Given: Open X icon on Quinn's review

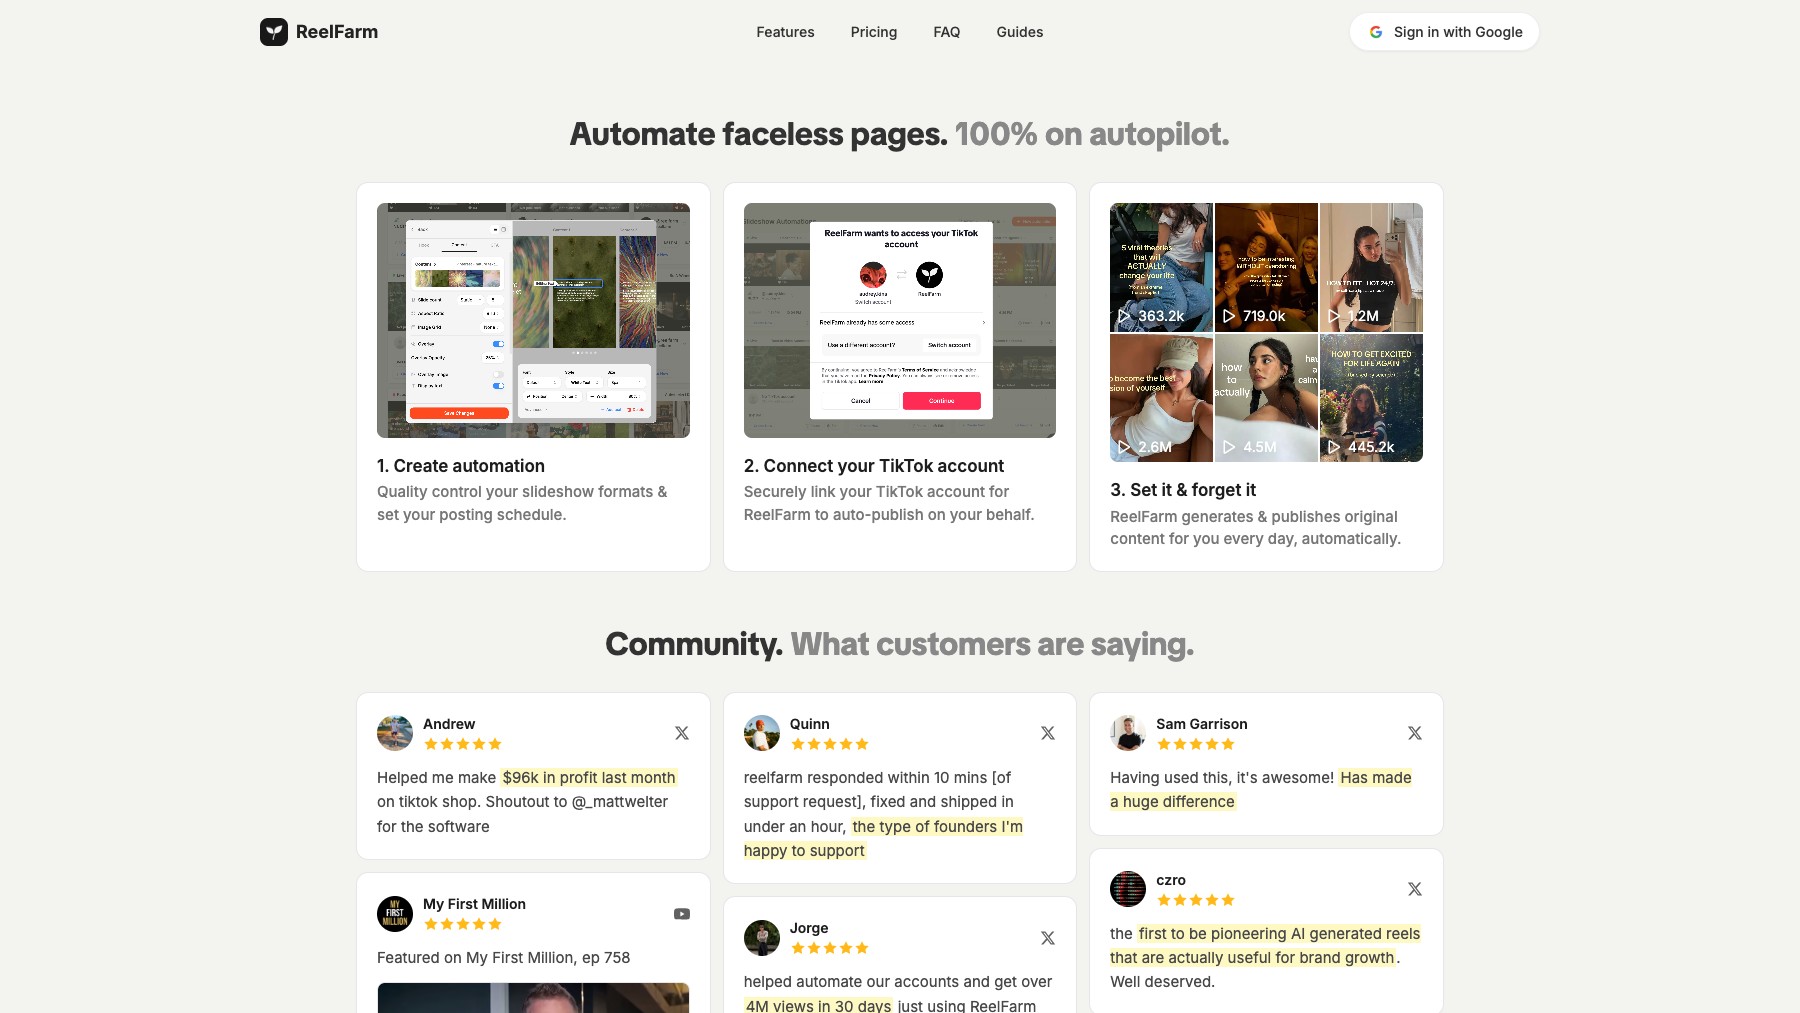Looking at the screenshot, I should tap(1048, 733).
